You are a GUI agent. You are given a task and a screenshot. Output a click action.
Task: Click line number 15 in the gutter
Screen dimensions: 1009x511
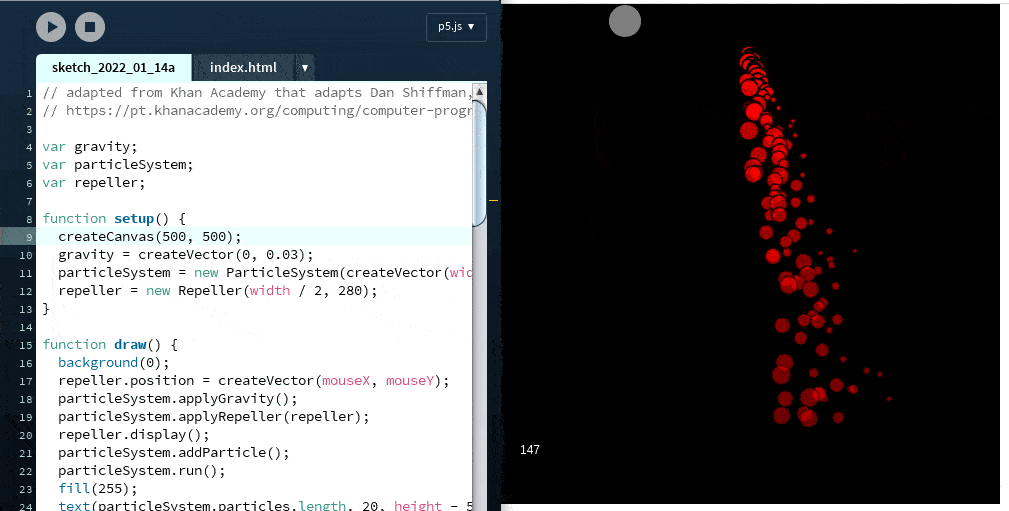coord(29,344)
